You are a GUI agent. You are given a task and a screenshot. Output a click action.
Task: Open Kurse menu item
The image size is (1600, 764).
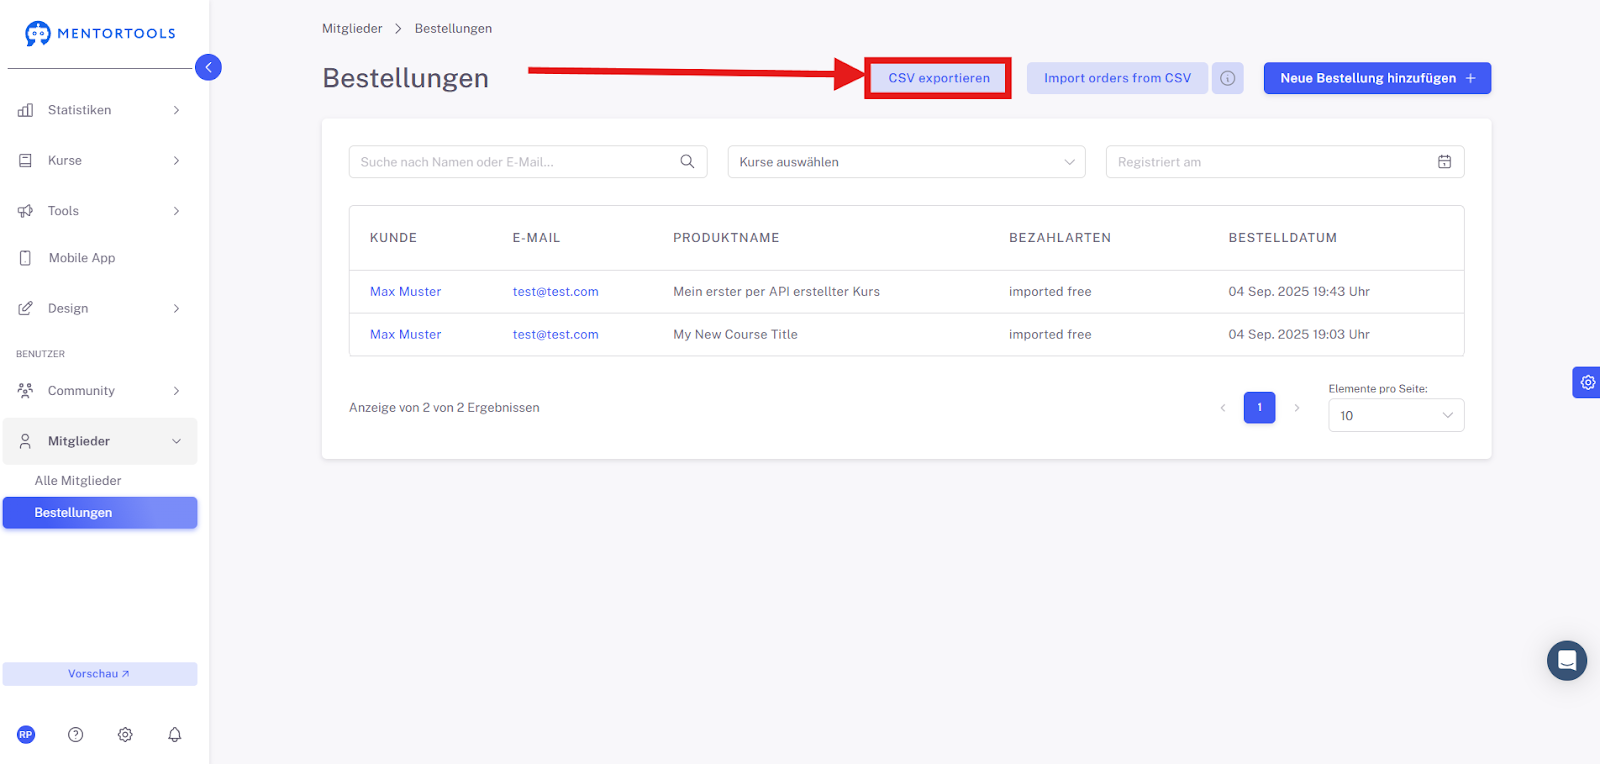click(100, 160)
